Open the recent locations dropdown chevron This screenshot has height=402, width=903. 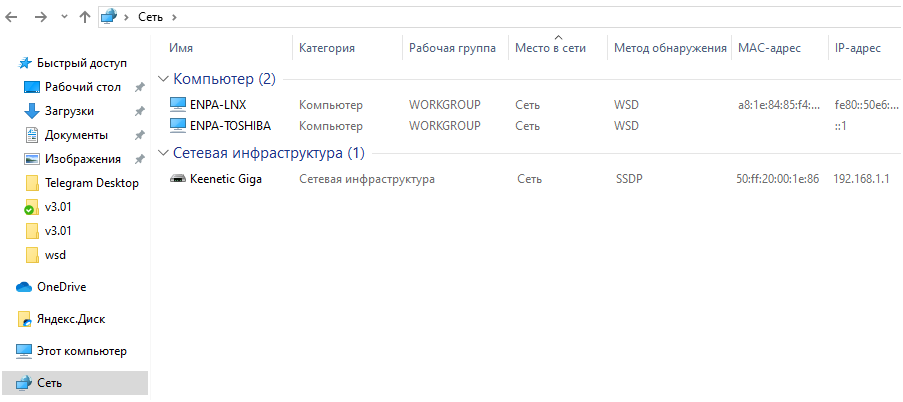click(63, 17)
